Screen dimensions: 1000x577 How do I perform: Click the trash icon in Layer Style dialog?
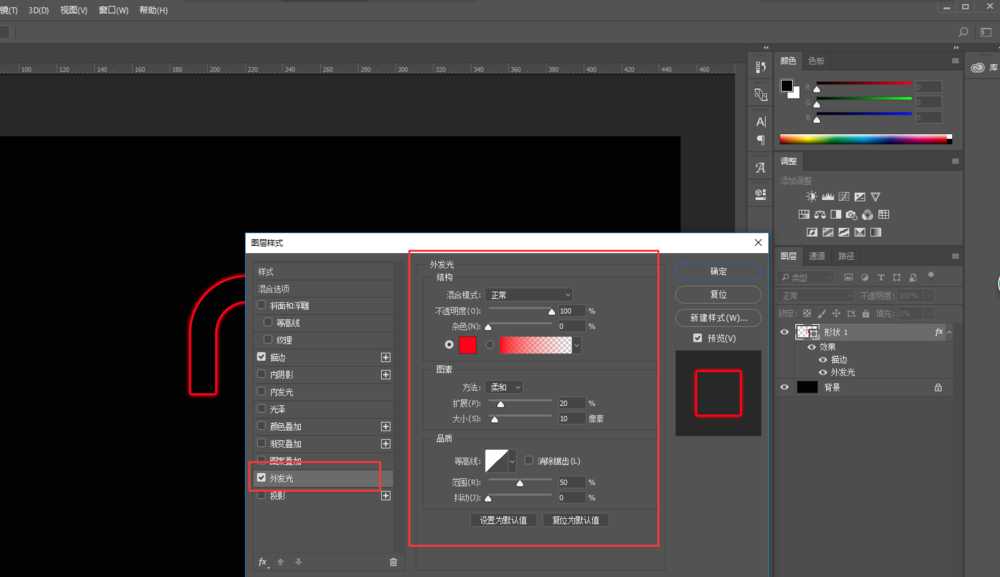click(393, 562)
